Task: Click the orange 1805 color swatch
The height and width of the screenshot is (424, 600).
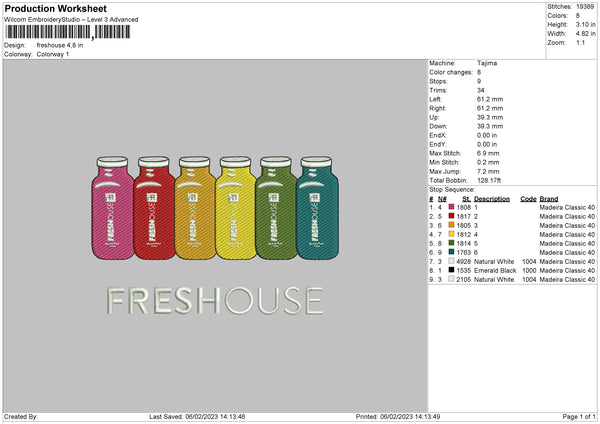Action: (x=451, y=225)
